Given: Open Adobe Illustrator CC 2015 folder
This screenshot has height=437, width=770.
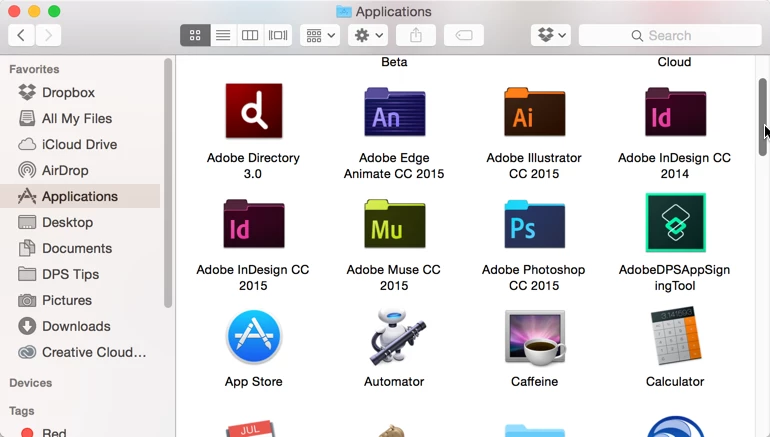Looking at the screenshot, I should pyautogui.click(x=534, y=111).
